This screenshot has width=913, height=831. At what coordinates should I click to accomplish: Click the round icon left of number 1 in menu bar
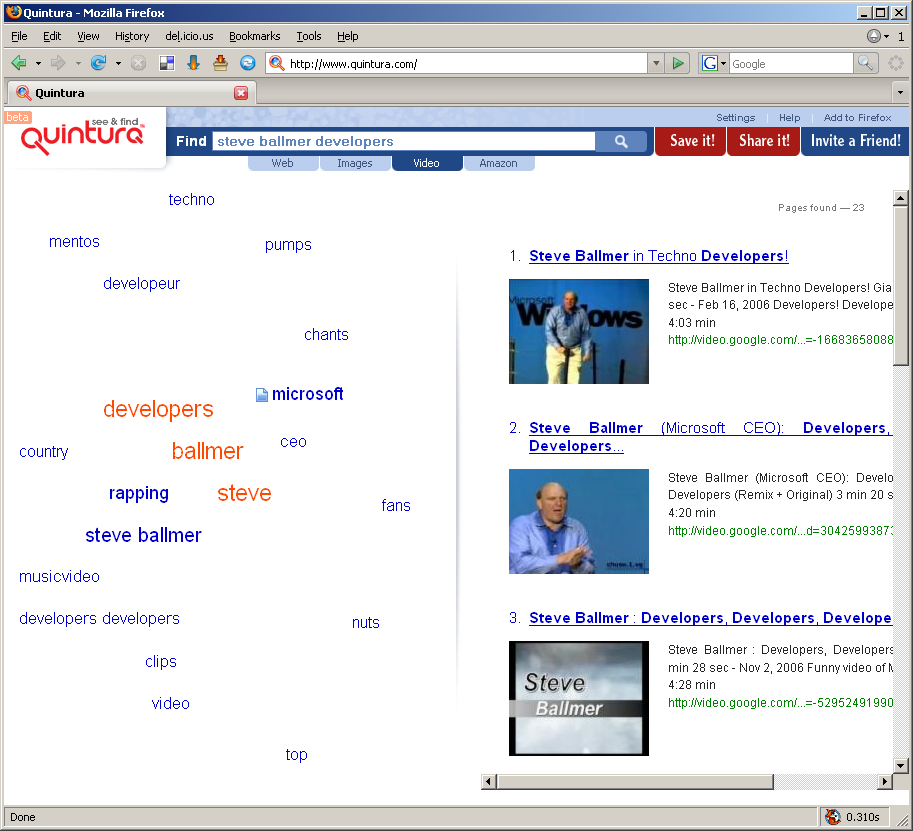(873, 36)
